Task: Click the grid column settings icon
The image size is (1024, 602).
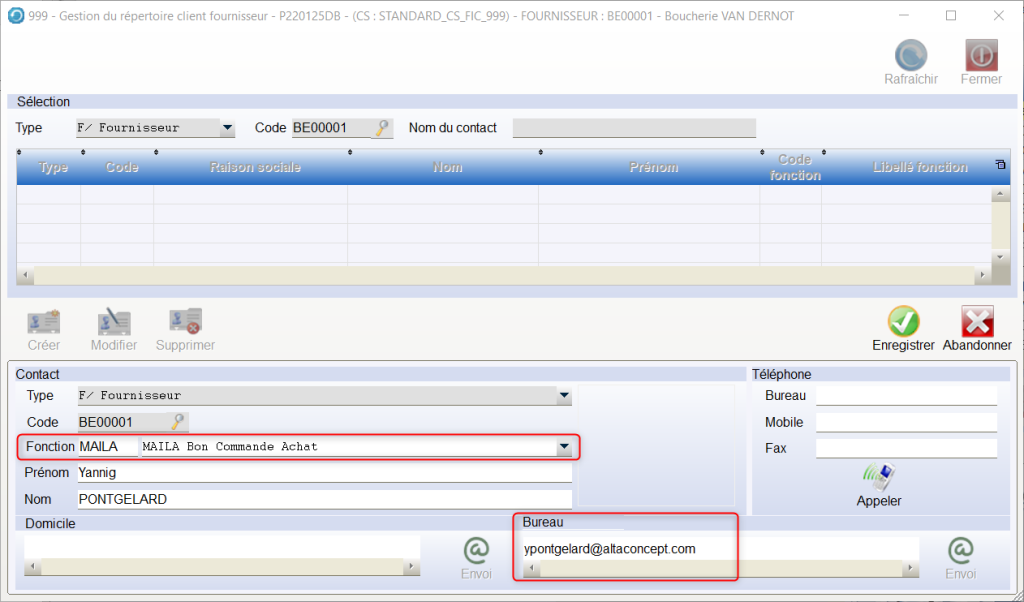Action: (1000, 165)
